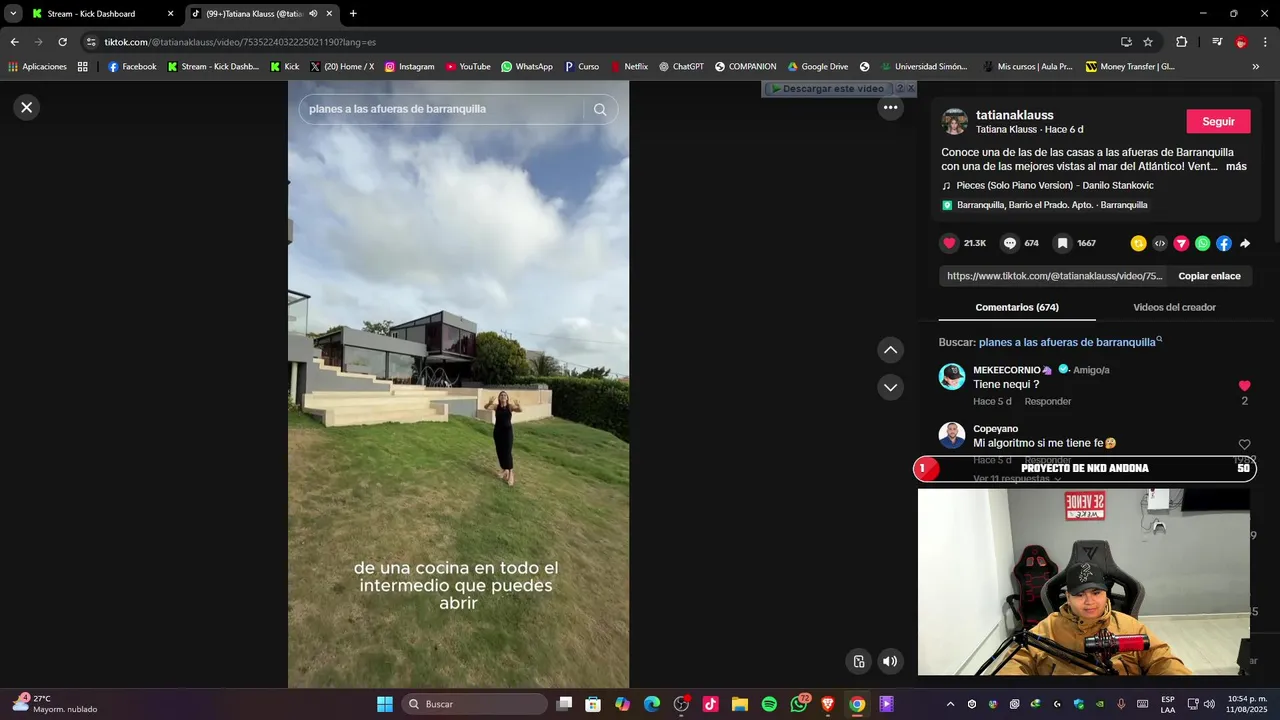Open WhatsApp from the taskbar
Image resolution: width=1280 pixels, height=720 pixels.
(x=799, y=704)
